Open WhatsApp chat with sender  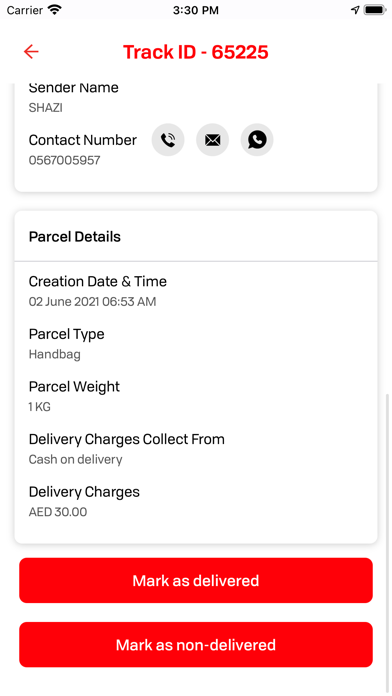tap(257, 140)
